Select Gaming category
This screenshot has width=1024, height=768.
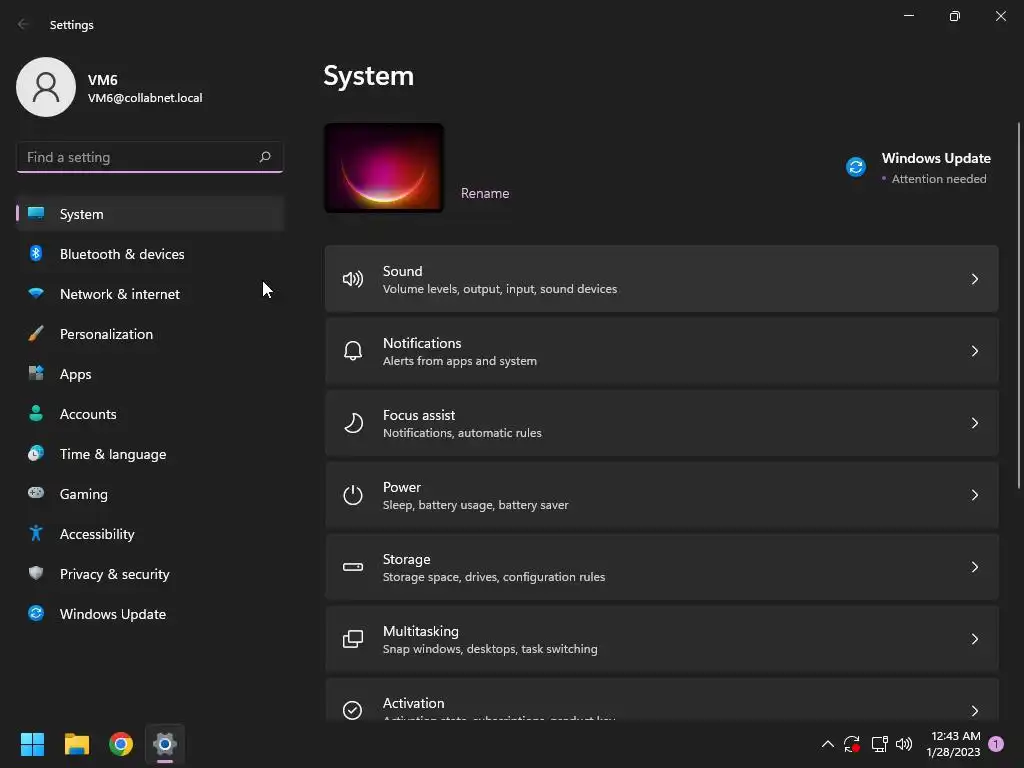tap(150, 493)
